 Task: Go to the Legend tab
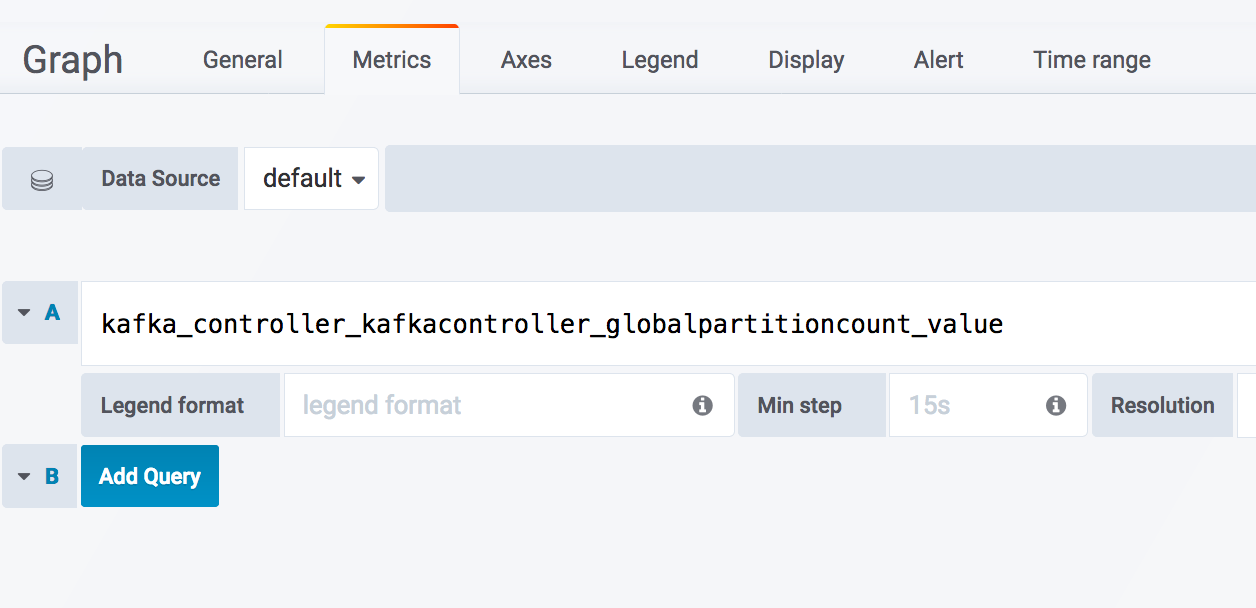pos(660,60)
